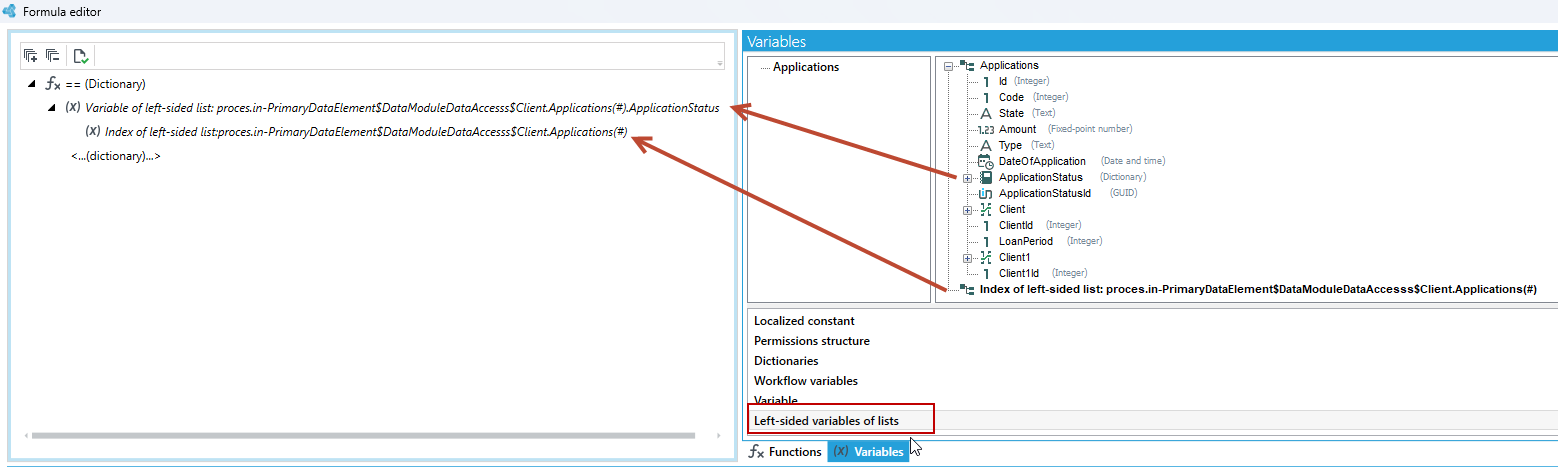Expand the Client1 node
This screenshot has height=467, width=1558.
967,258
